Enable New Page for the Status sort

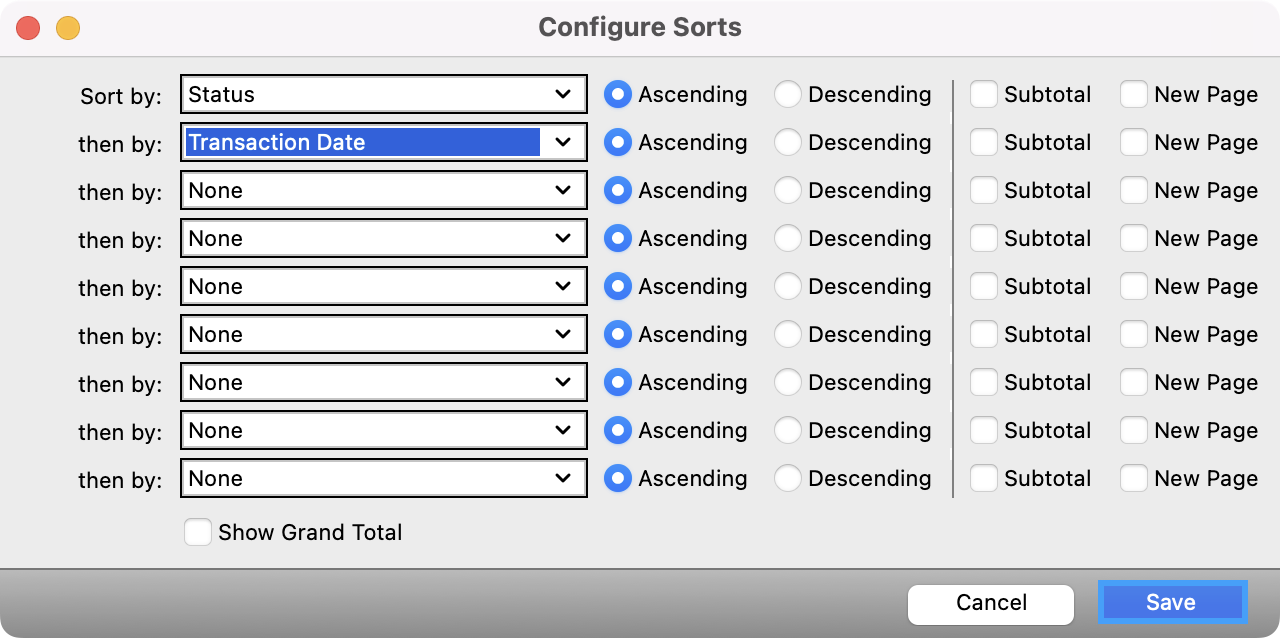click(x=1134, y=95)
